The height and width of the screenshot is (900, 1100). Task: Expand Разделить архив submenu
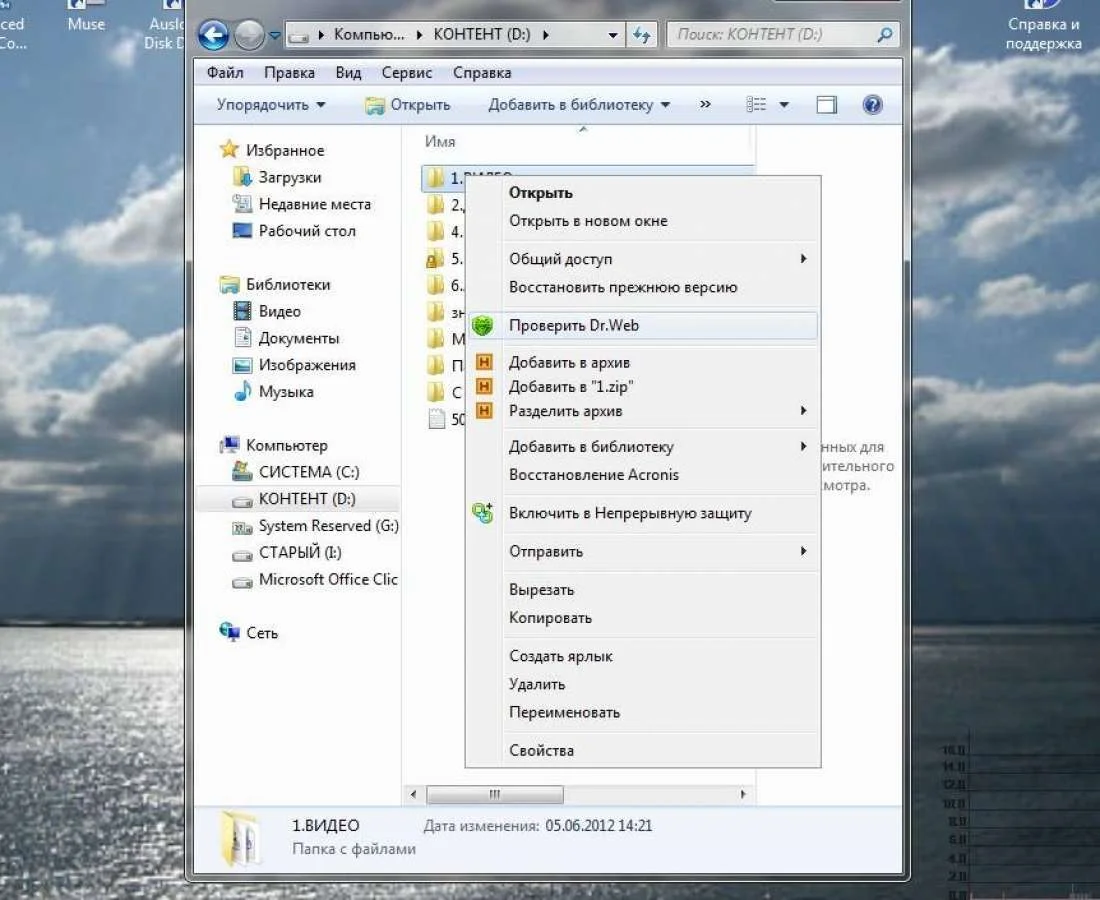tap(643, 411)
